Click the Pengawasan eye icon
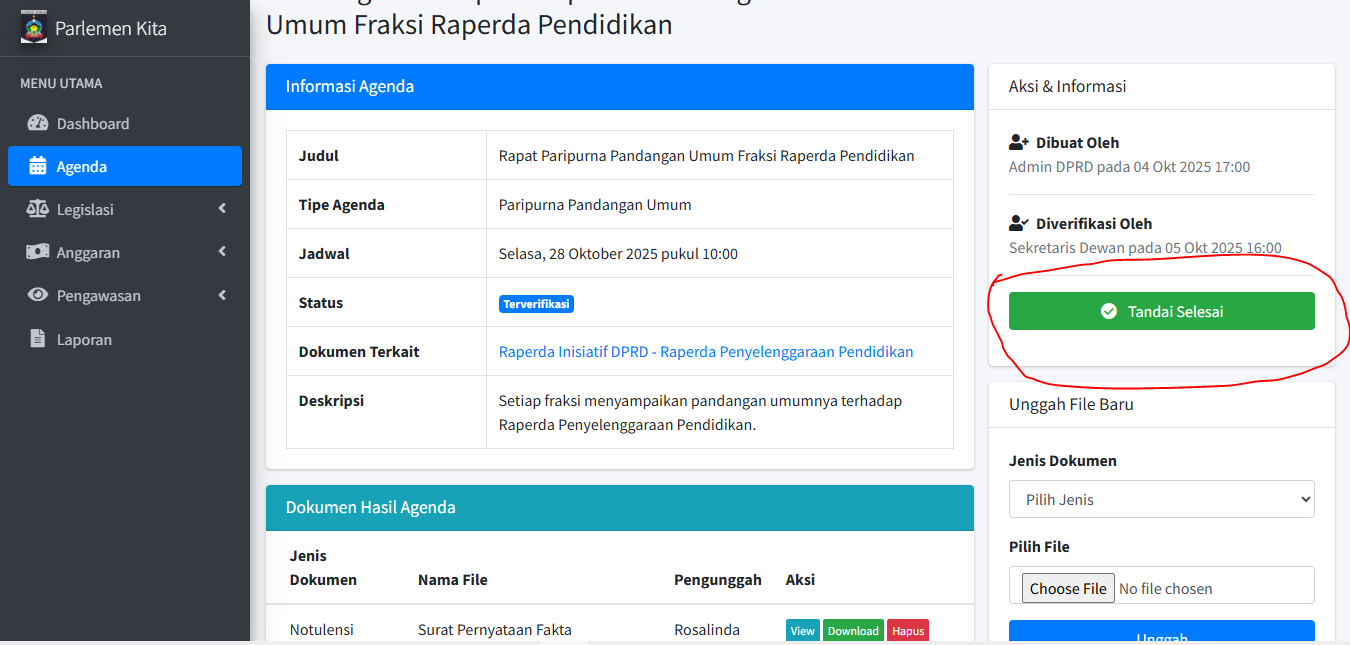 click(38, 296)
